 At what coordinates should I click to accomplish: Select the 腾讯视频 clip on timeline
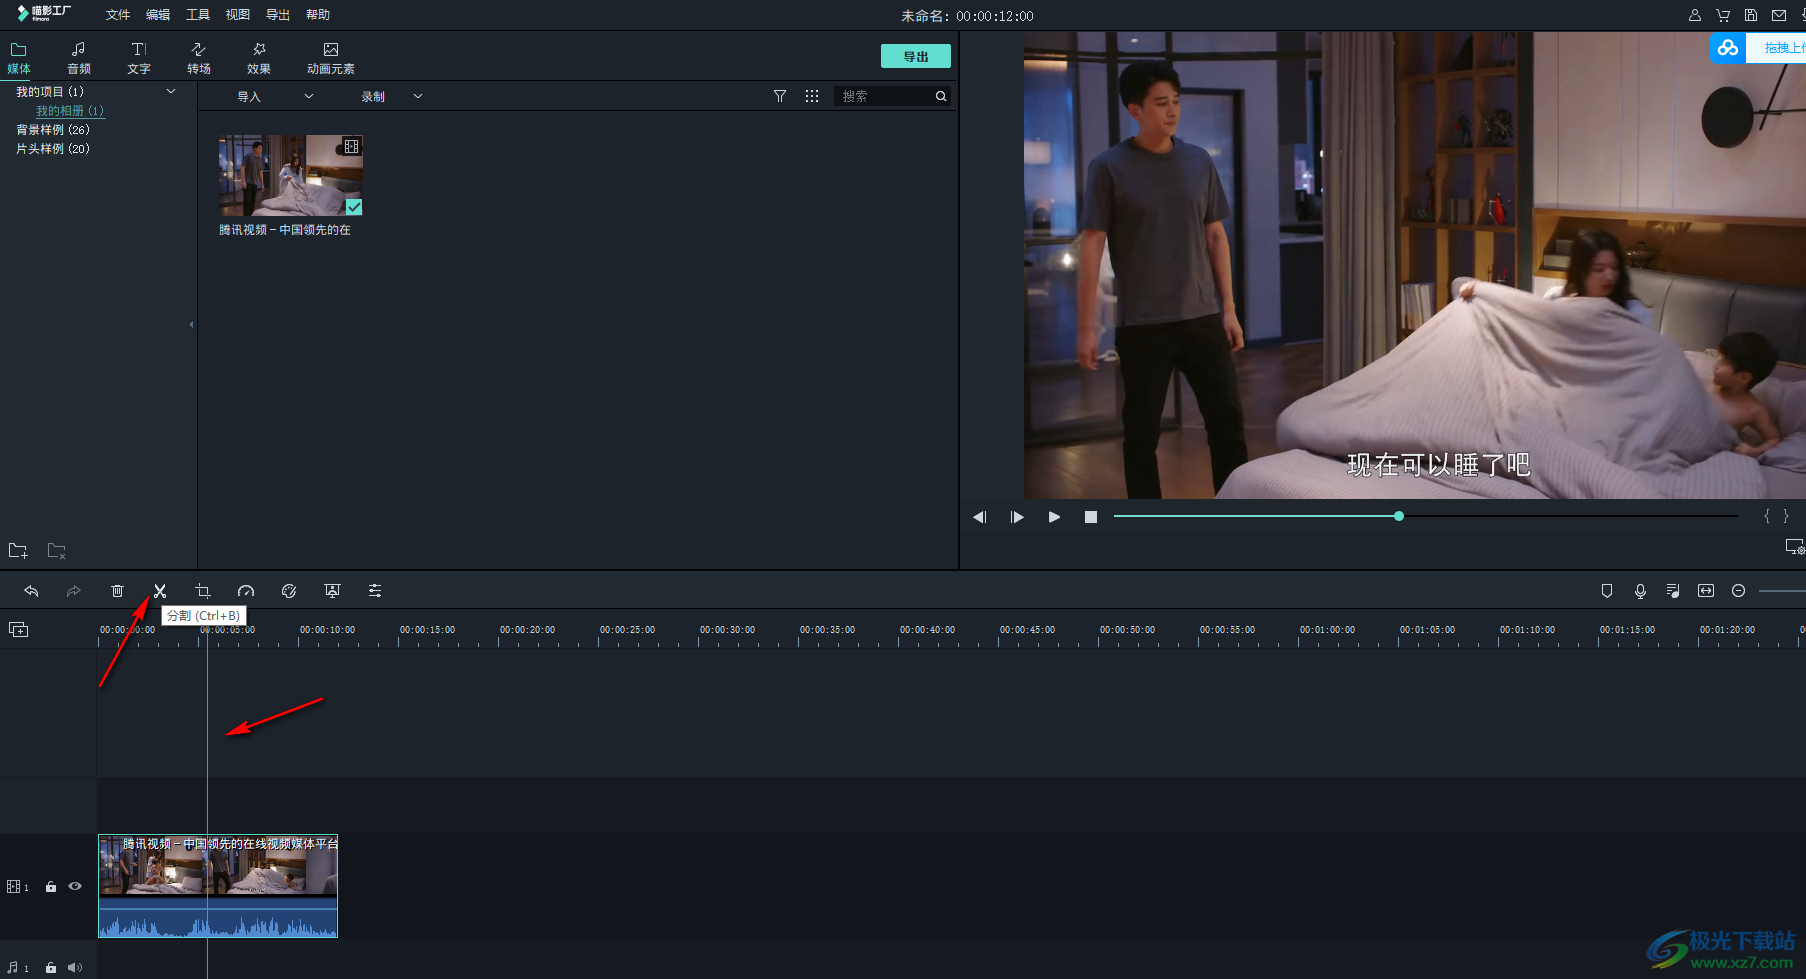pos(218,886)
